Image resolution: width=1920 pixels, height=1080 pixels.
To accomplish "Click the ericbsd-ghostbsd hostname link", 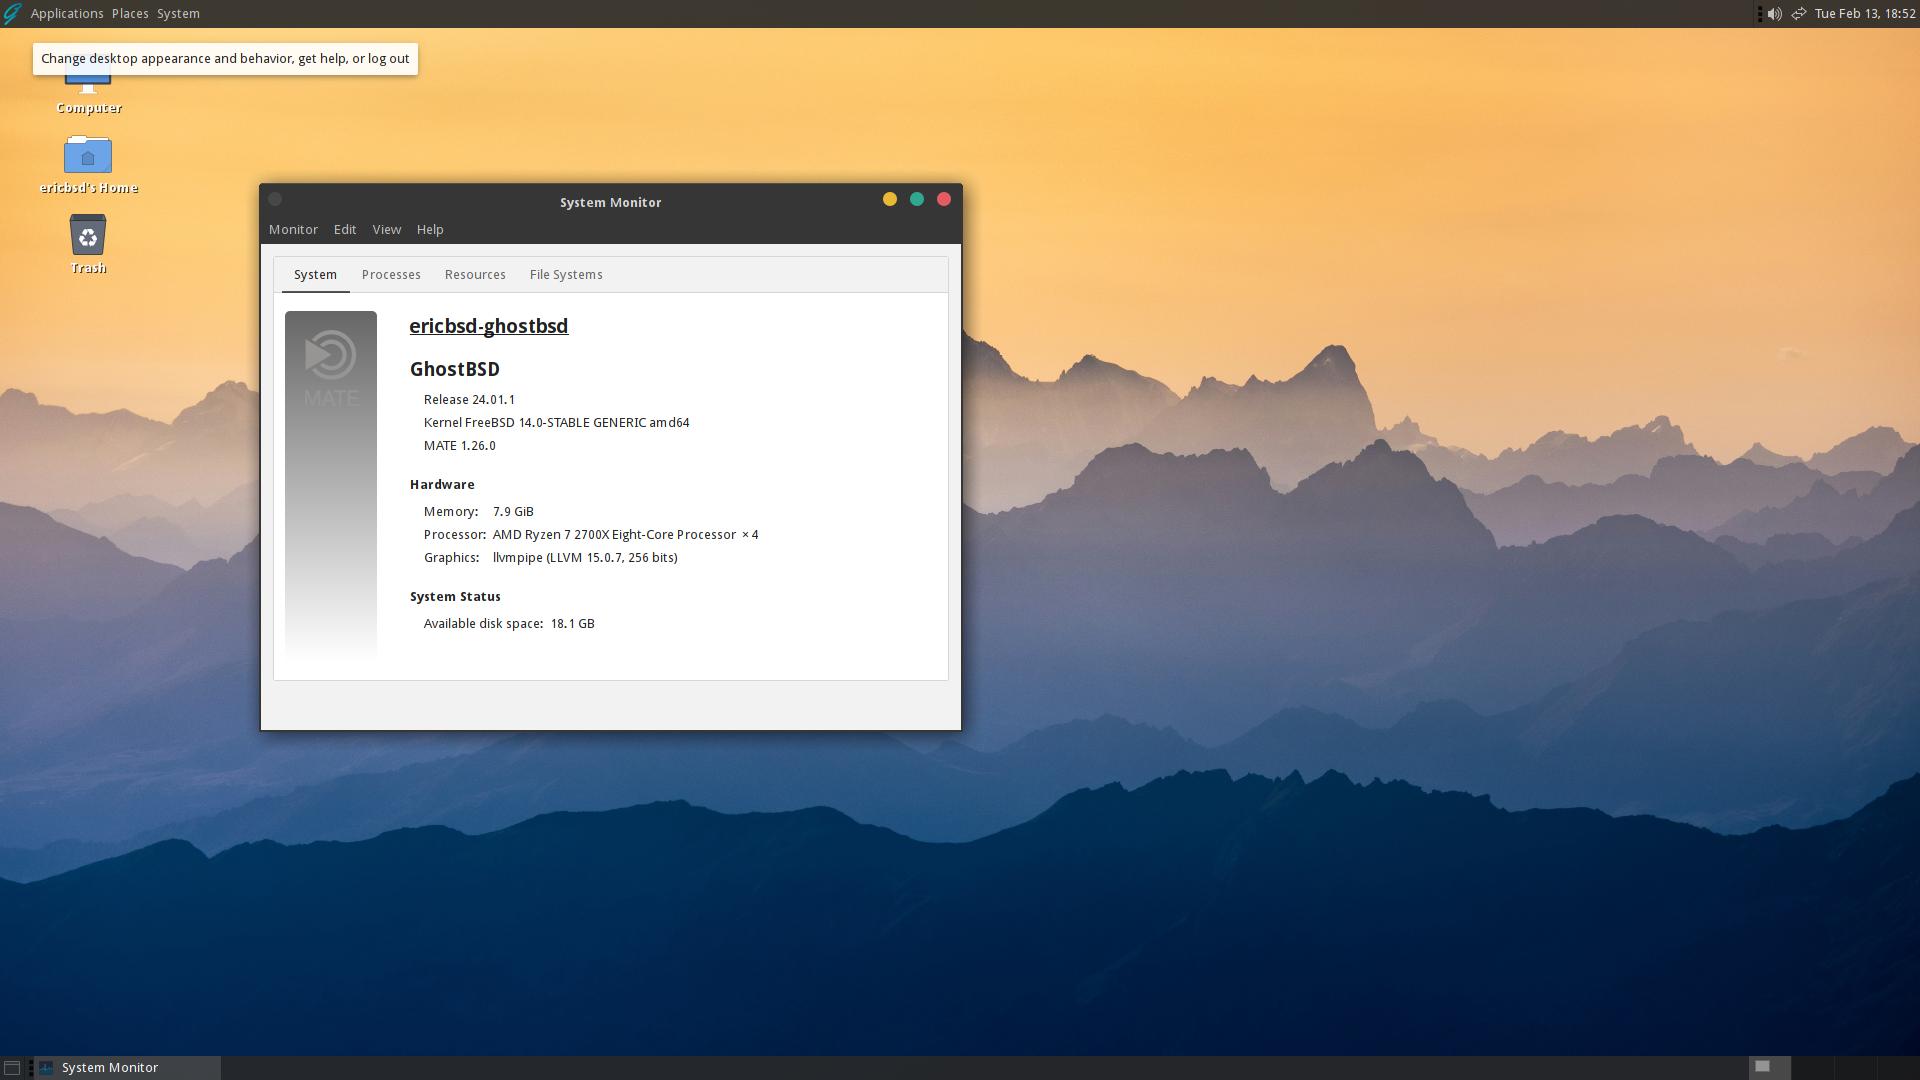I will point(488,326).
